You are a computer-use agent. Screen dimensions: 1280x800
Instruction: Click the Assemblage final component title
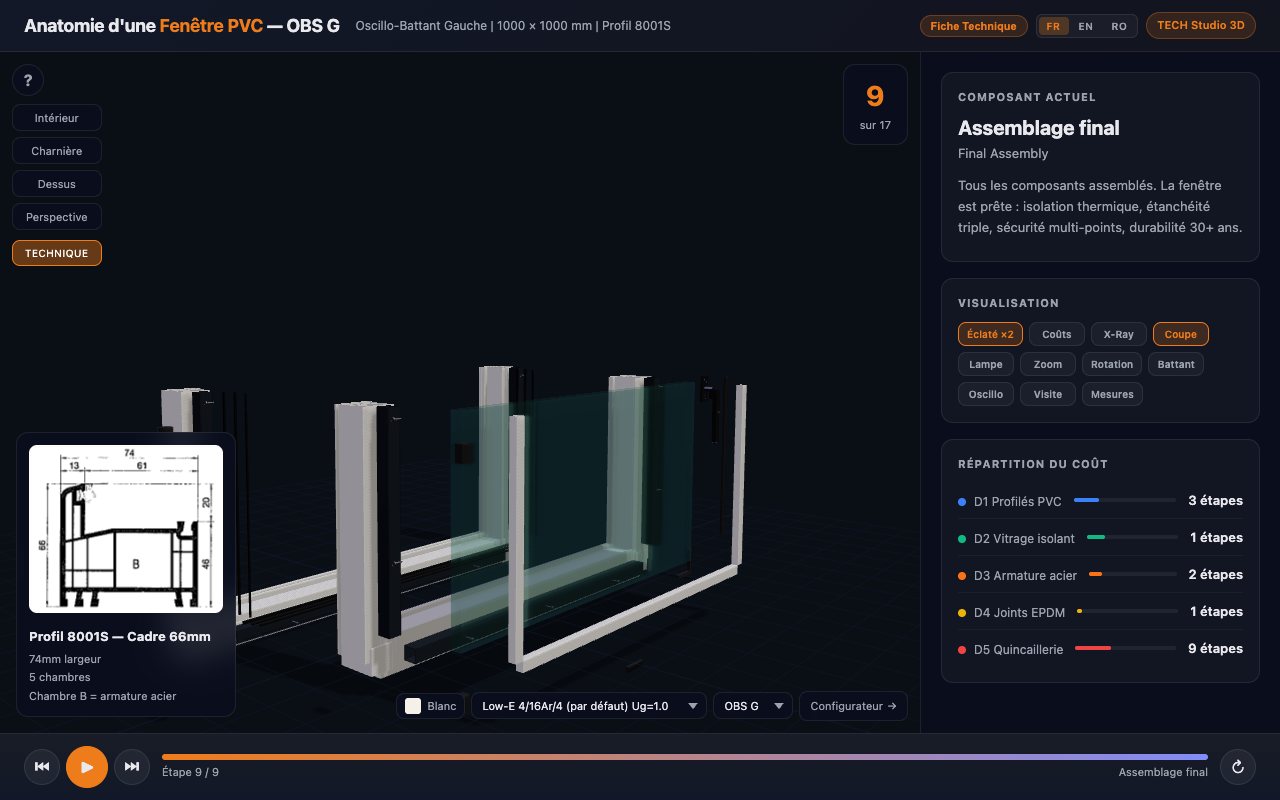pyautogui.click(x=1039, y=128)
